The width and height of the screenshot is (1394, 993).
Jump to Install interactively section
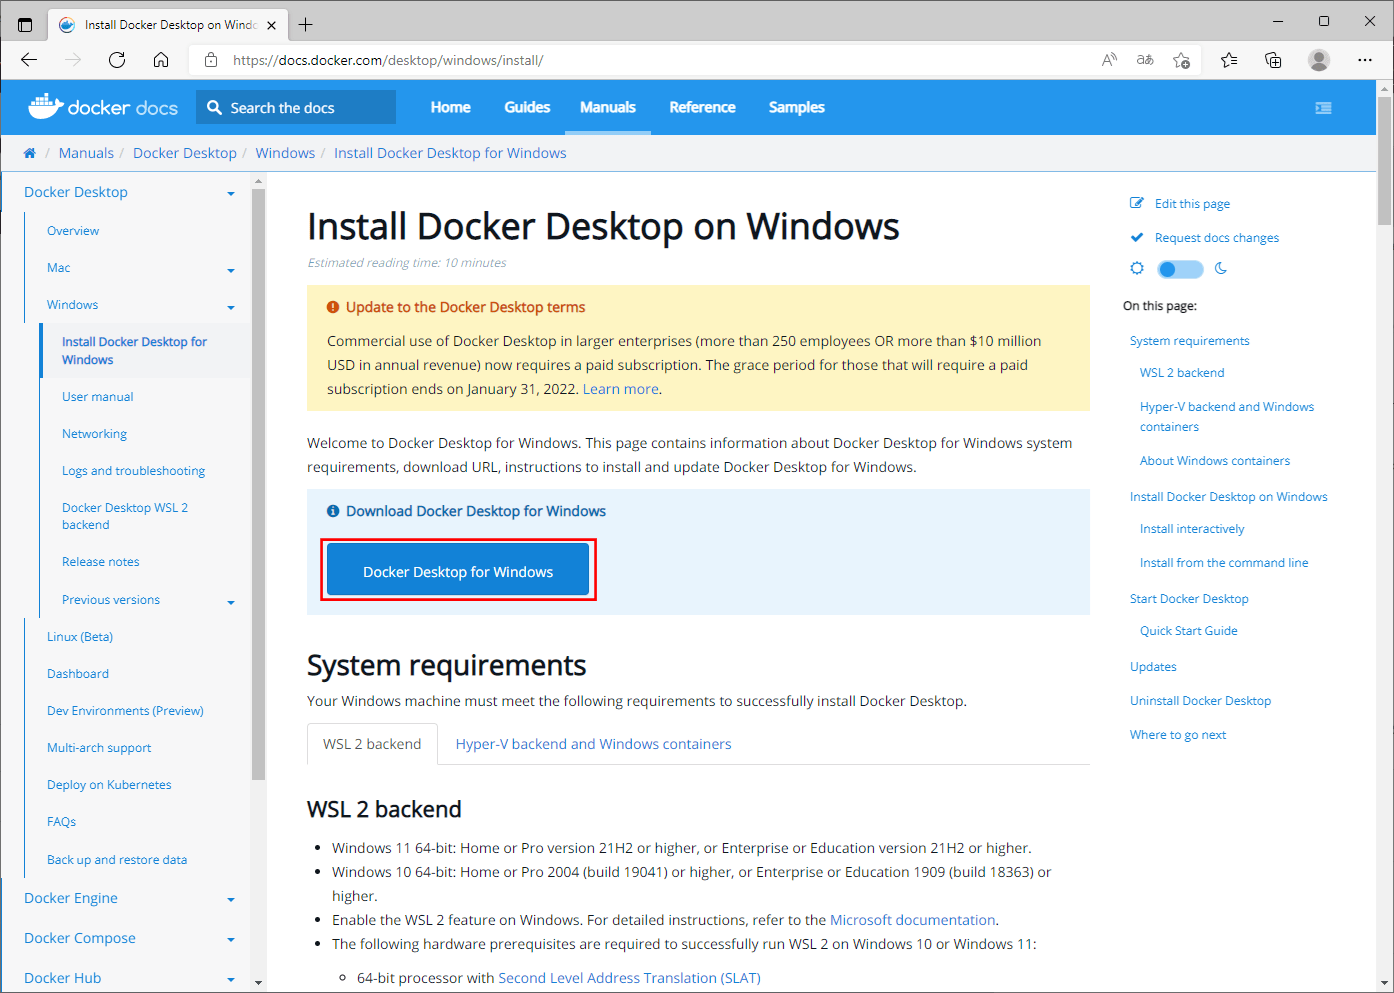pos(1192,529)
